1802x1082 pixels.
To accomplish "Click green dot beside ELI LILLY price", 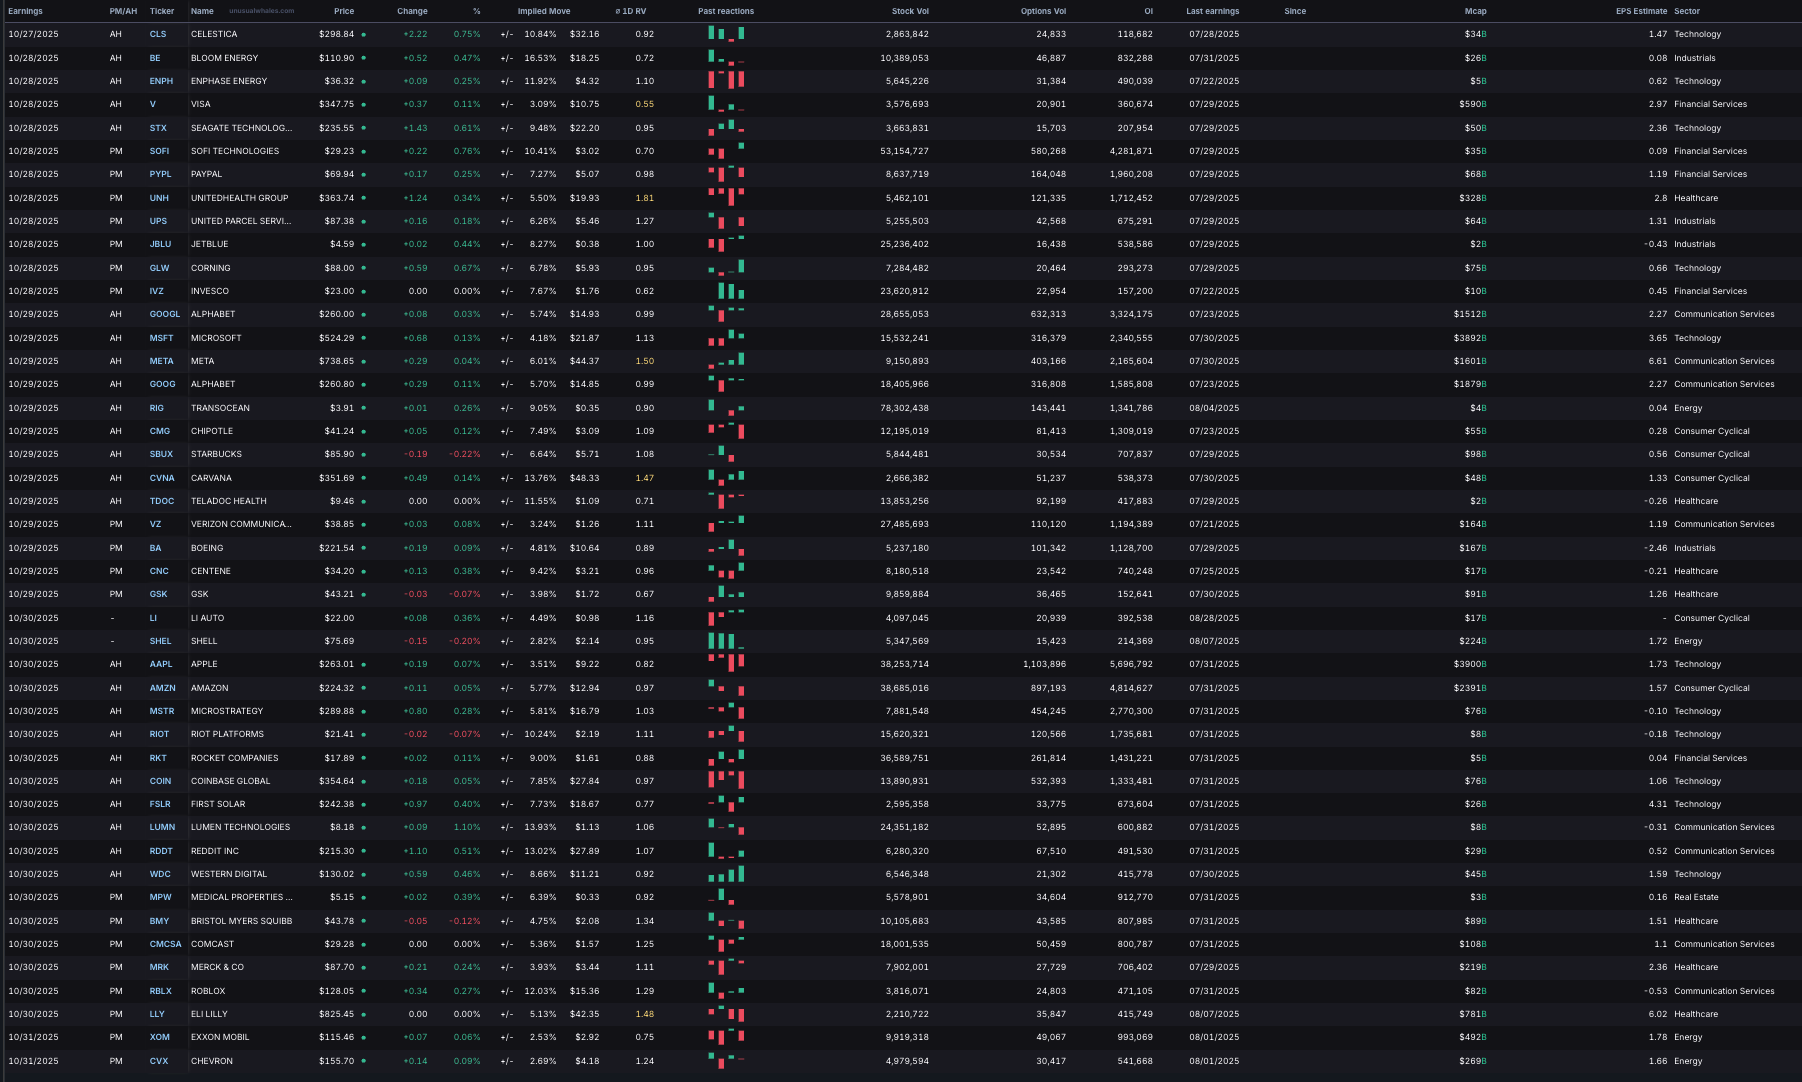I will coord(363,1014).
